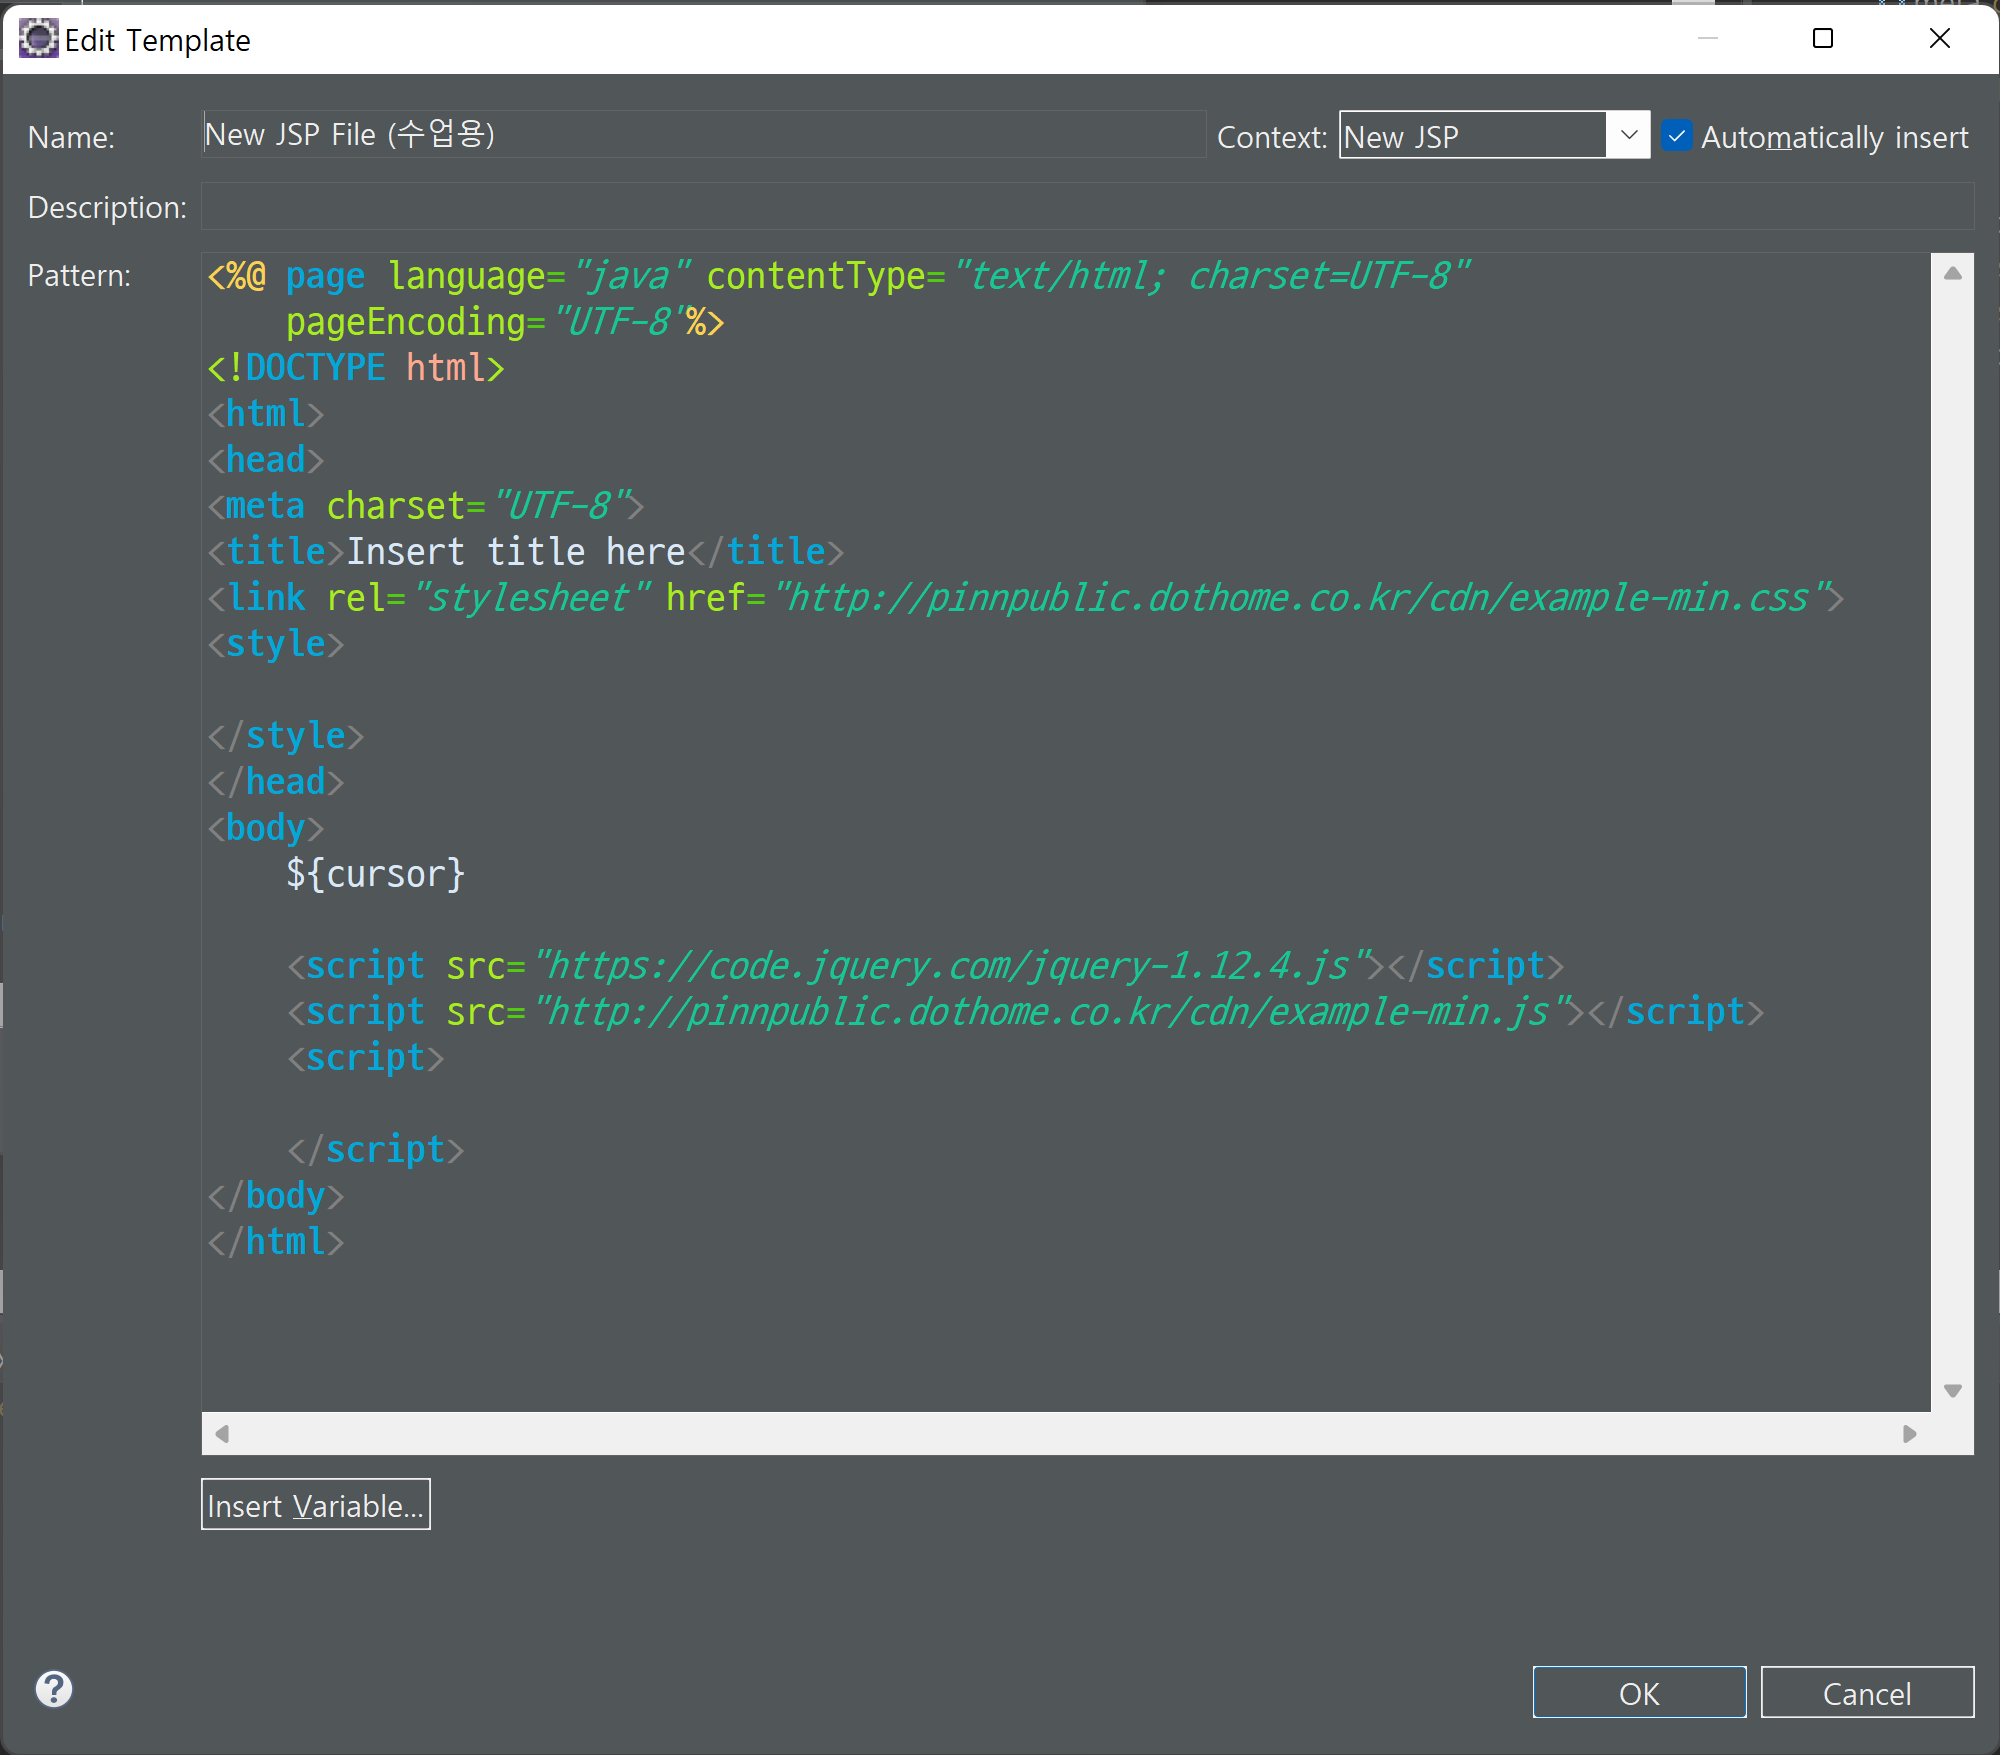2000x1755 pixels.
Task: Click the Eclipse icon in title bar
Action: click(38, 39)
